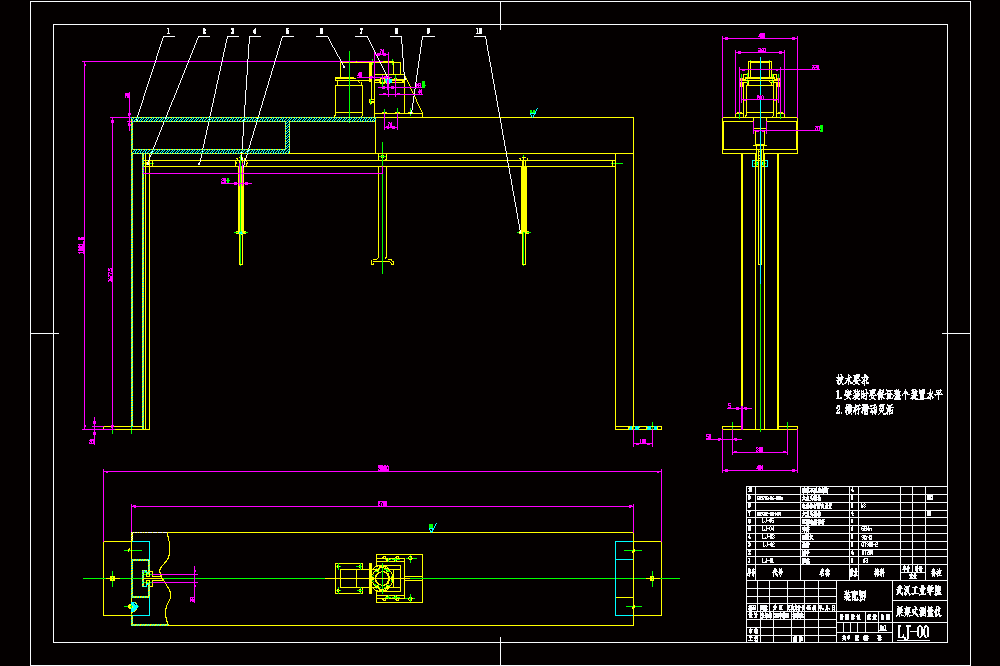The image size is (1000, 666).
Task: Click LJ-02 in the parts list
Action: tap(768, 545)
